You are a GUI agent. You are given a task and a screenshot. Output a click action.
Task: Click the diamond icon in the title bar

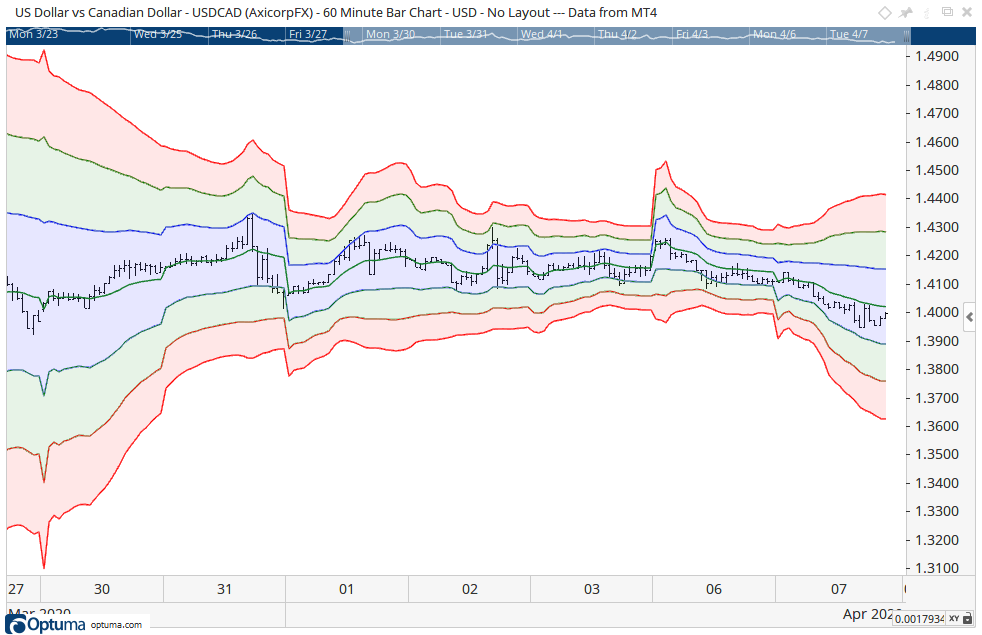884,13
